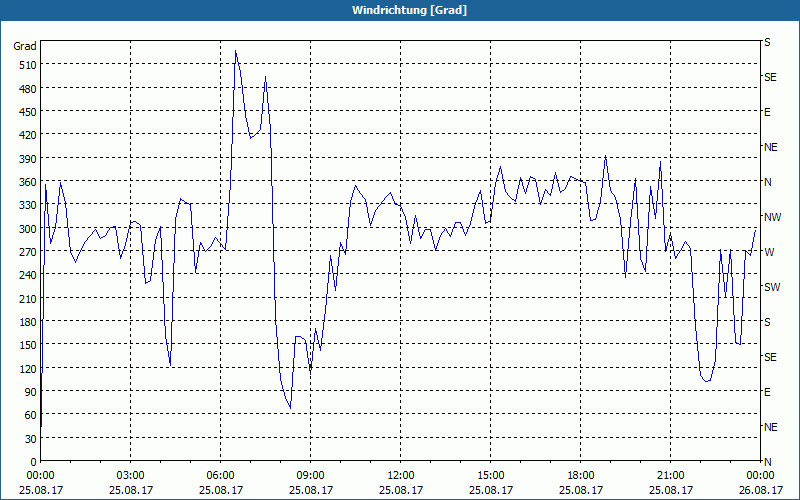Click the 60 left axis label
The height and width of the screenshot is (500, 800).
point(30,415)
